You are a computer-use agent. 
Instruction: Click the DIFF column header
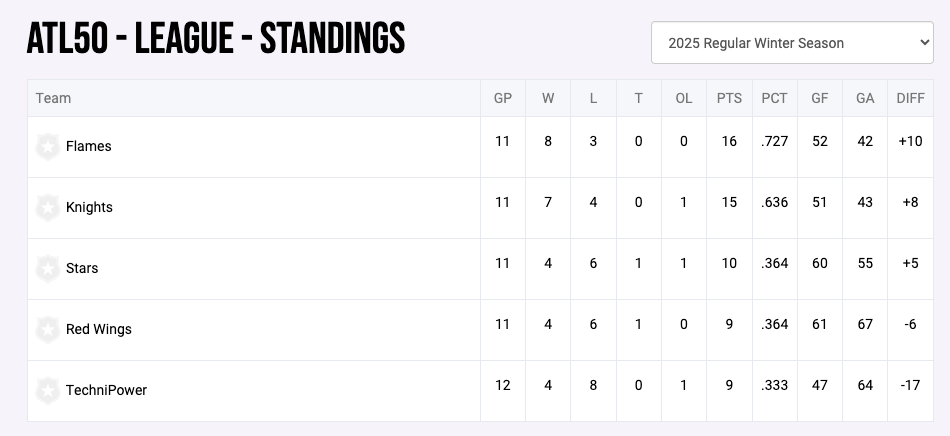910,98
